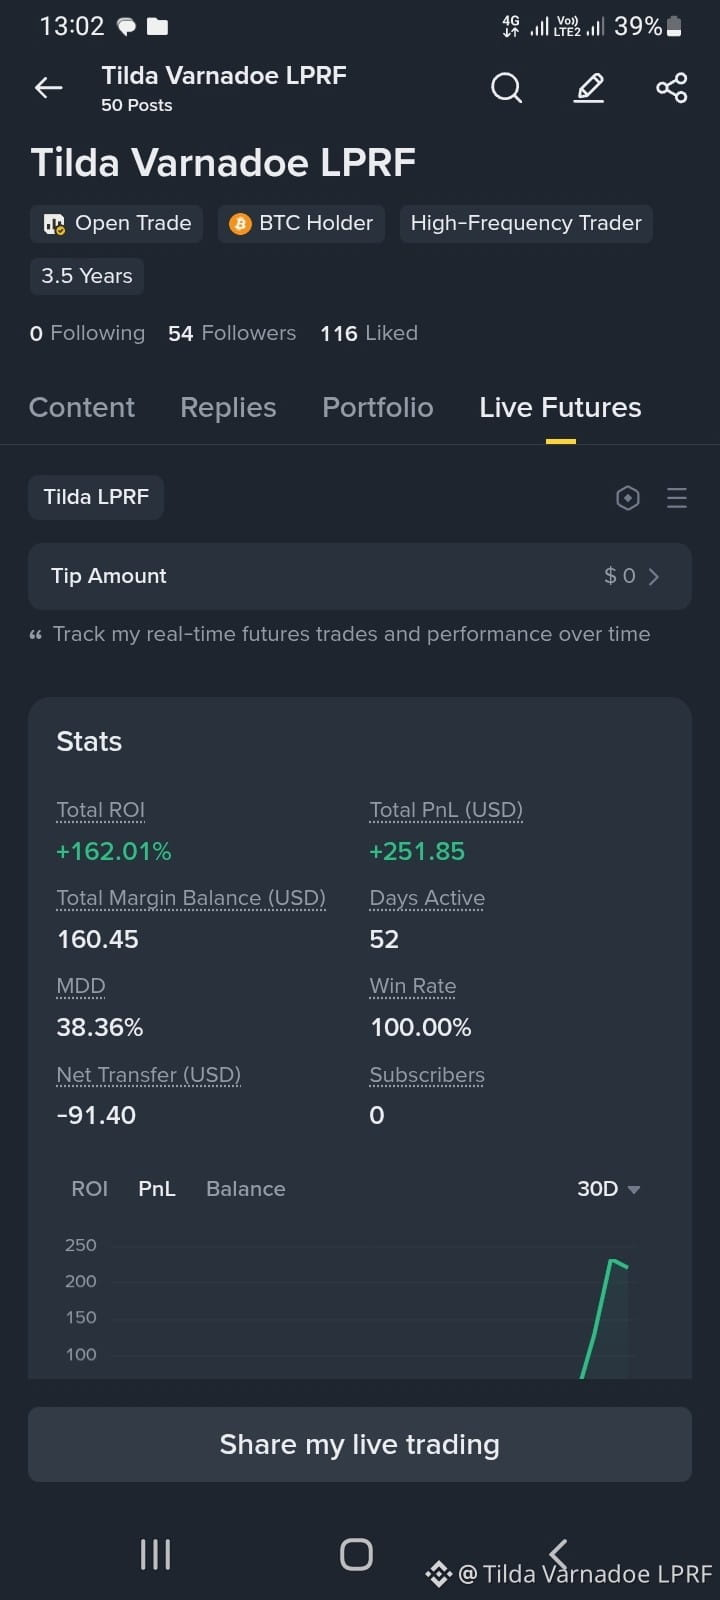This screenshot has width=720, height=1600.
Task: Tap the Android recent apps icon
Action: pyautogui.click(x=155, y=1554)
